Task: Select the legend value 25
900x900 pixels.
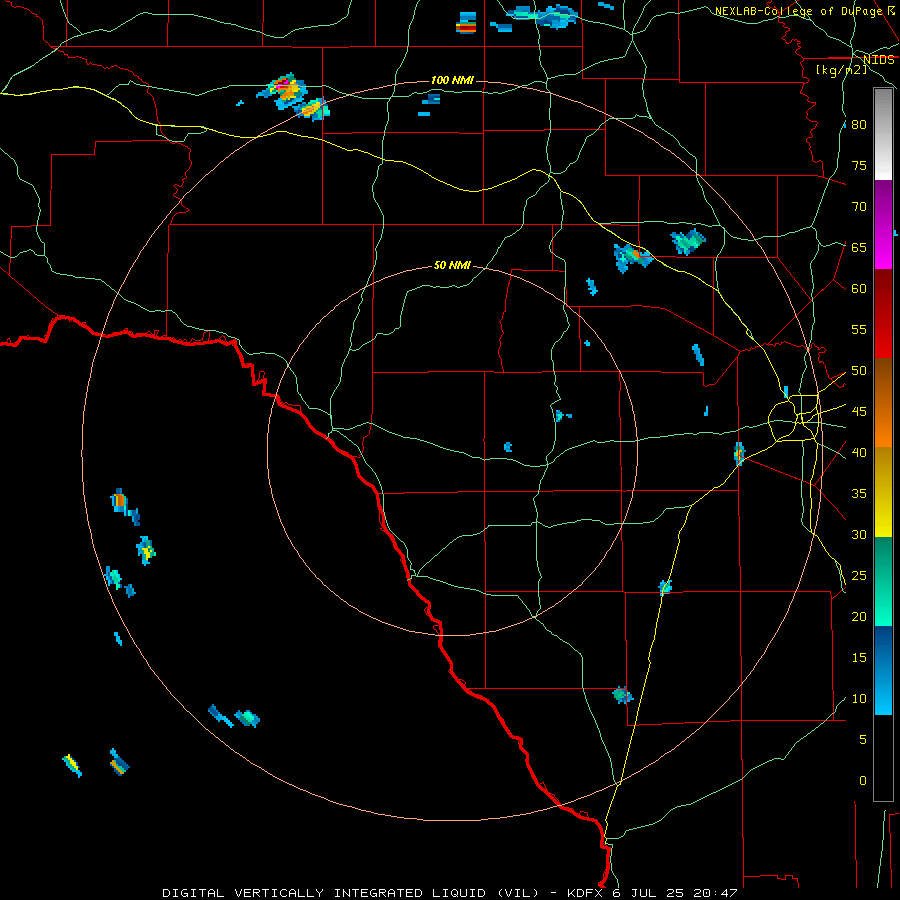Action: coord(859,576)
